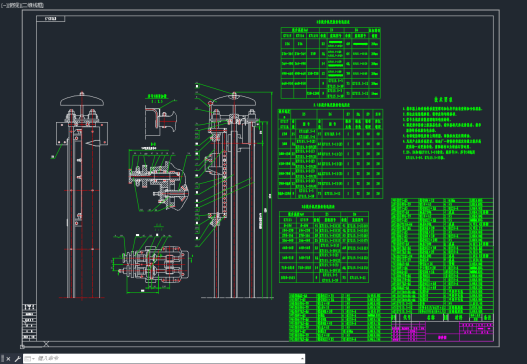Open command line customize wrench menu

pos(17,359)
